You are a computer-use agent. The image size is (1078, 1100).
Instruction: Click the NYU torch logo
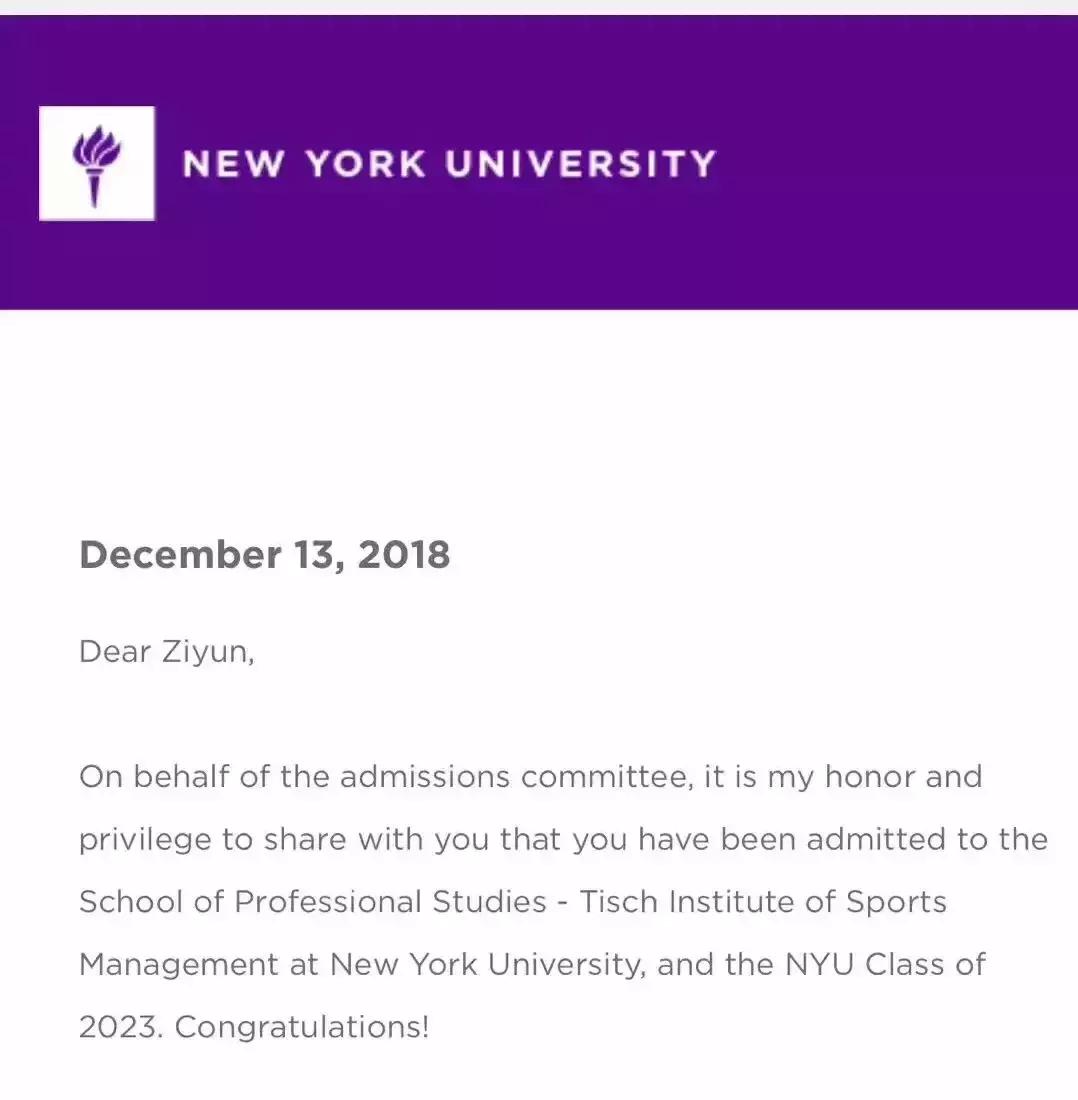coord(96,163)
